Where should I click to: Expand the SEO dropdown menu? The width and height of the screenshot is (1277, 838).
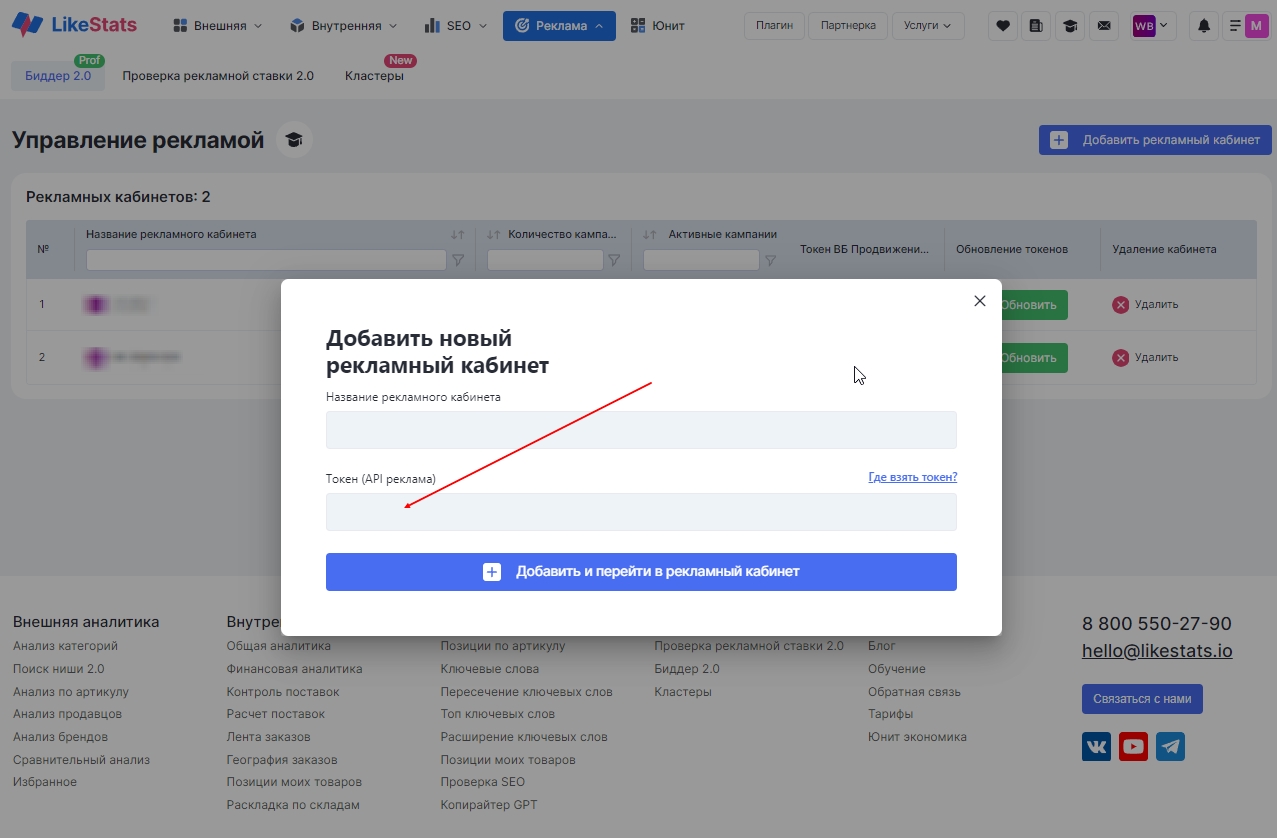[455, 26]
